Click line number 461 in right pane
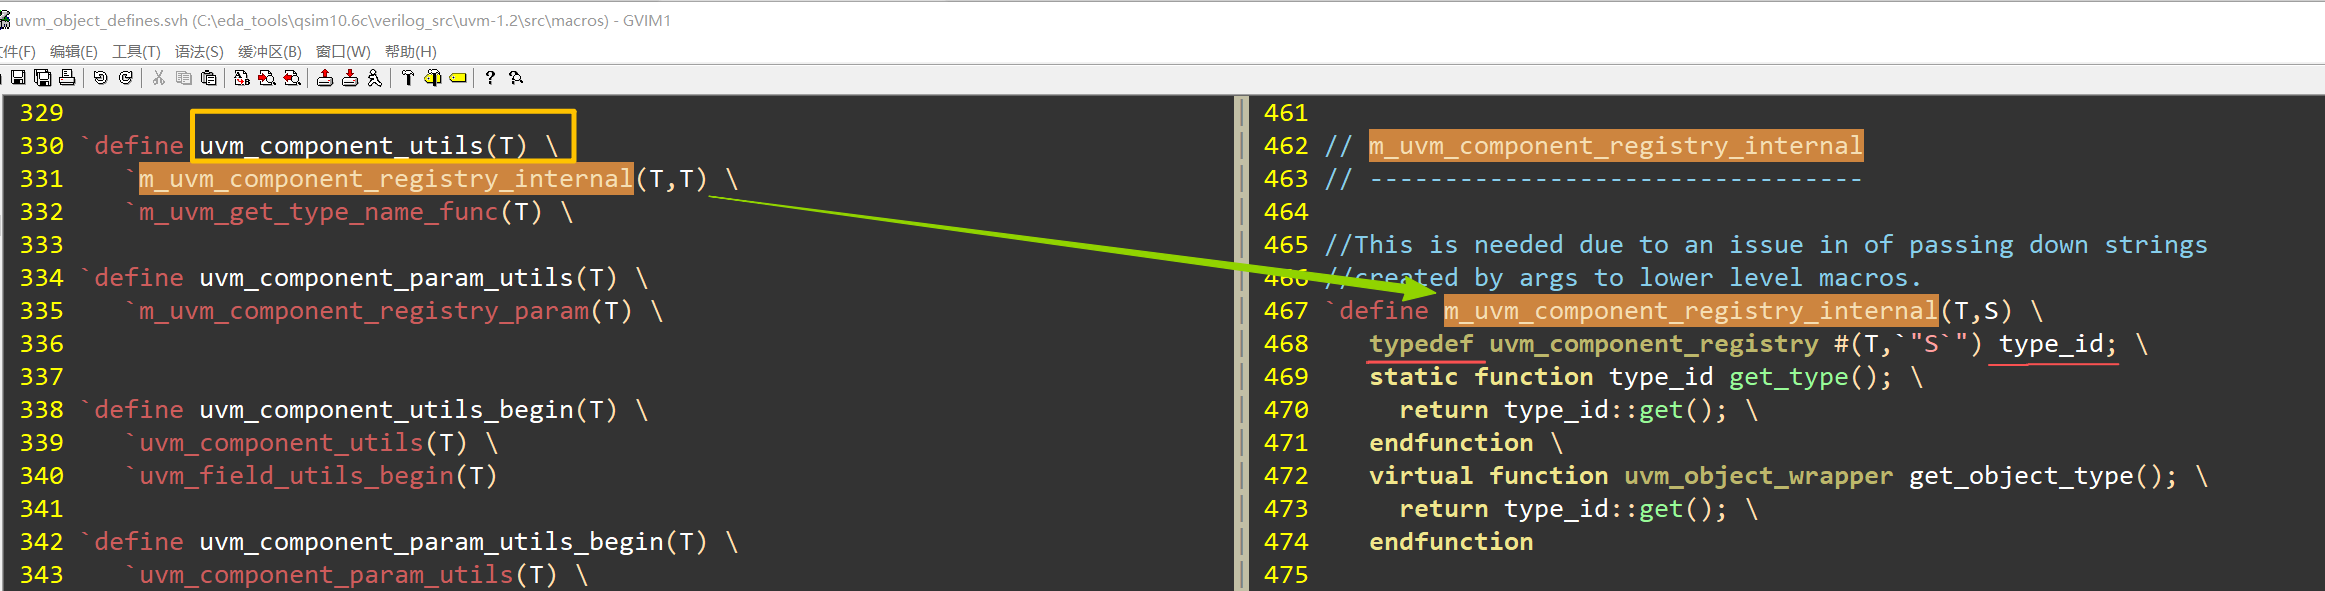2325x591 pixels. pyautogui.click(x=1286, y=113)
